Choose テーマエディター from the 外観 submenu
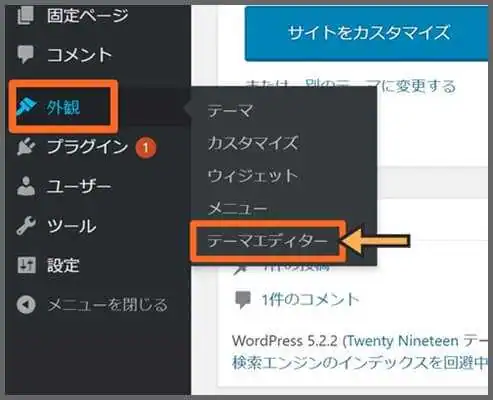The width and height of the screenshot is (493, 400). click(268, 241)
